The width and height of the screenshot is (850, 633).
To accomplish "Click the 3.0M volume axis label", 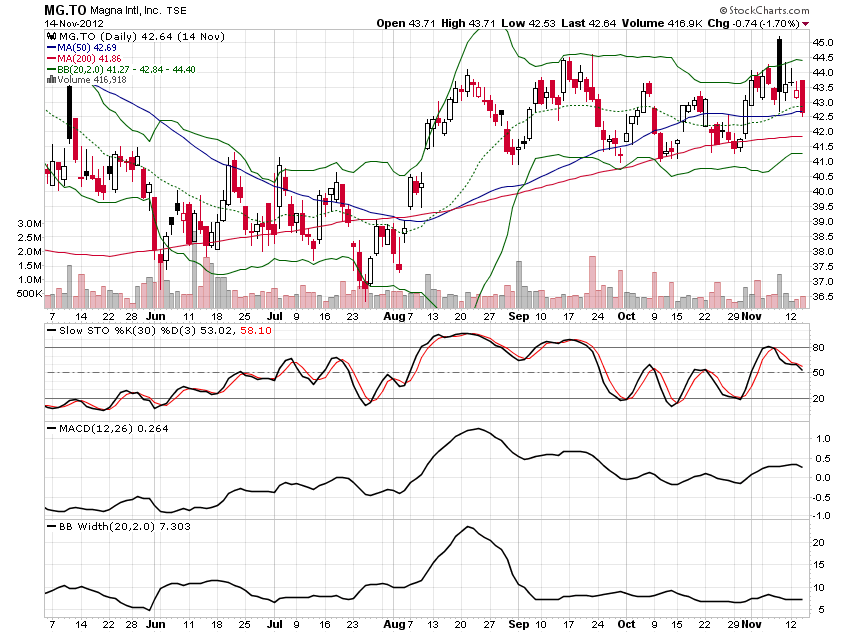I will tap(29, 223).
